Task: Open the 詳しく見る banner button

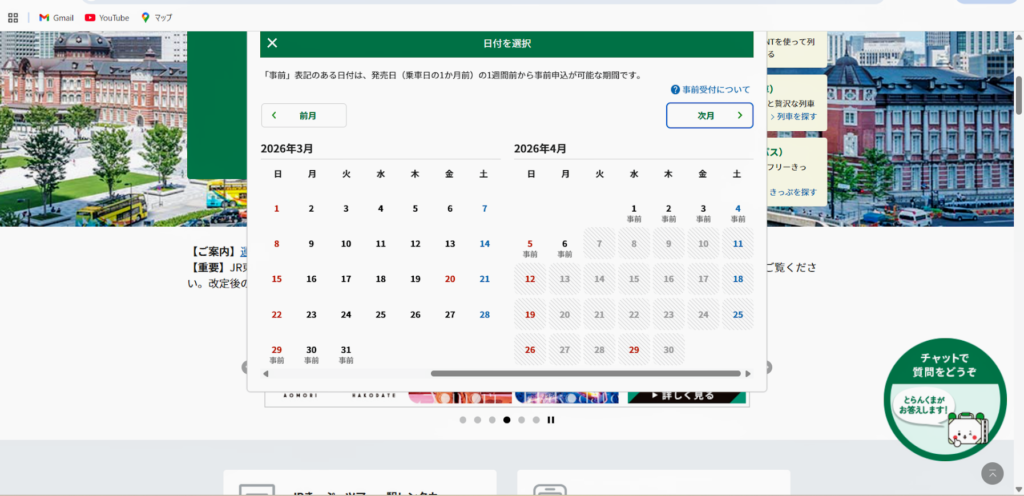Action: [x=687, y=396]
